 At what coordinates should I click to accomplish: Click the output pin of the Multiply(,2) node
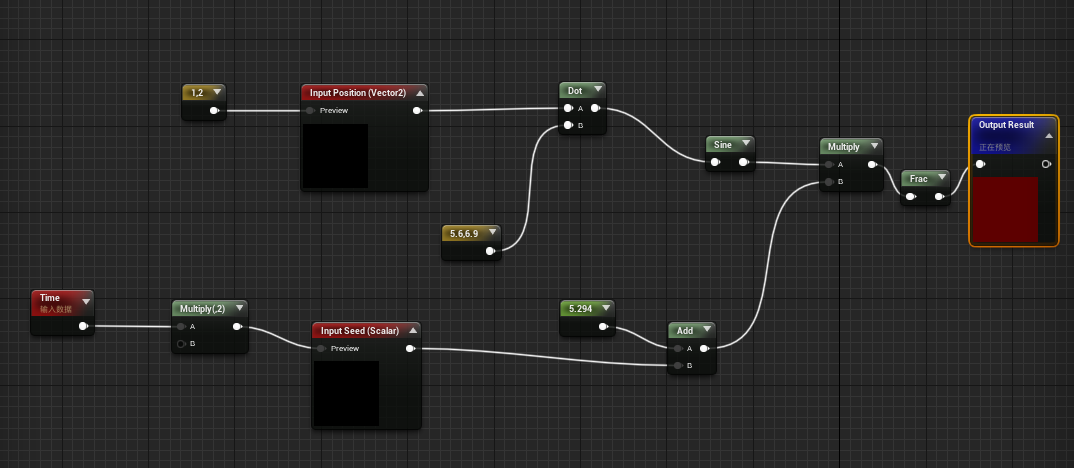tap(237, 327)
